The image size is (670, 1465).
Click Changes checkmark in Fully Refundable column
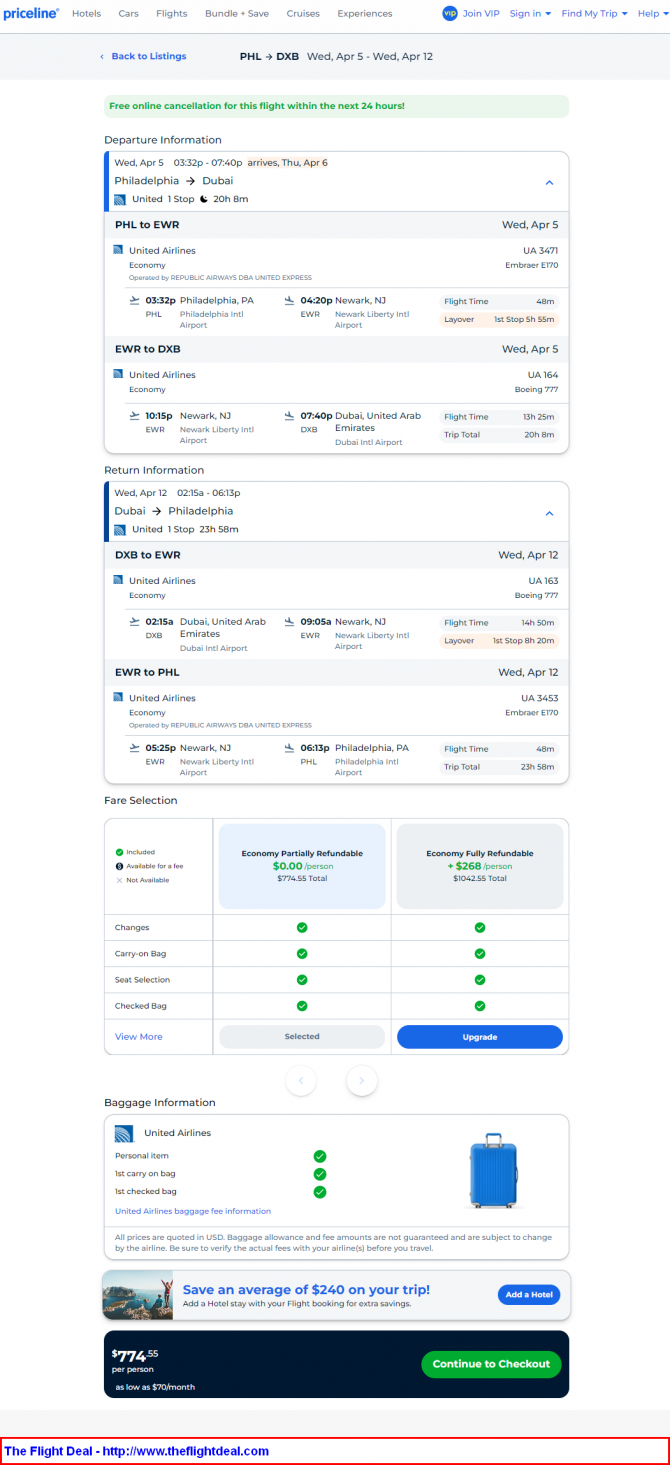480,928
